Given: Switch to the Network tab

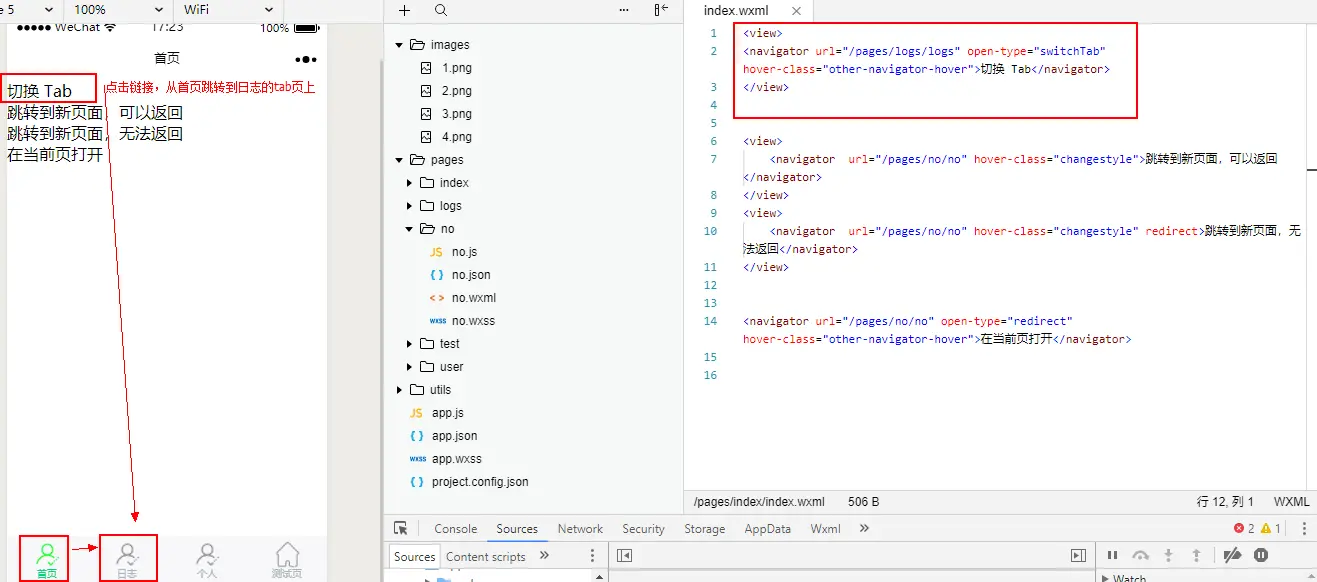Looking at the screenshot, I should point(580,529).
